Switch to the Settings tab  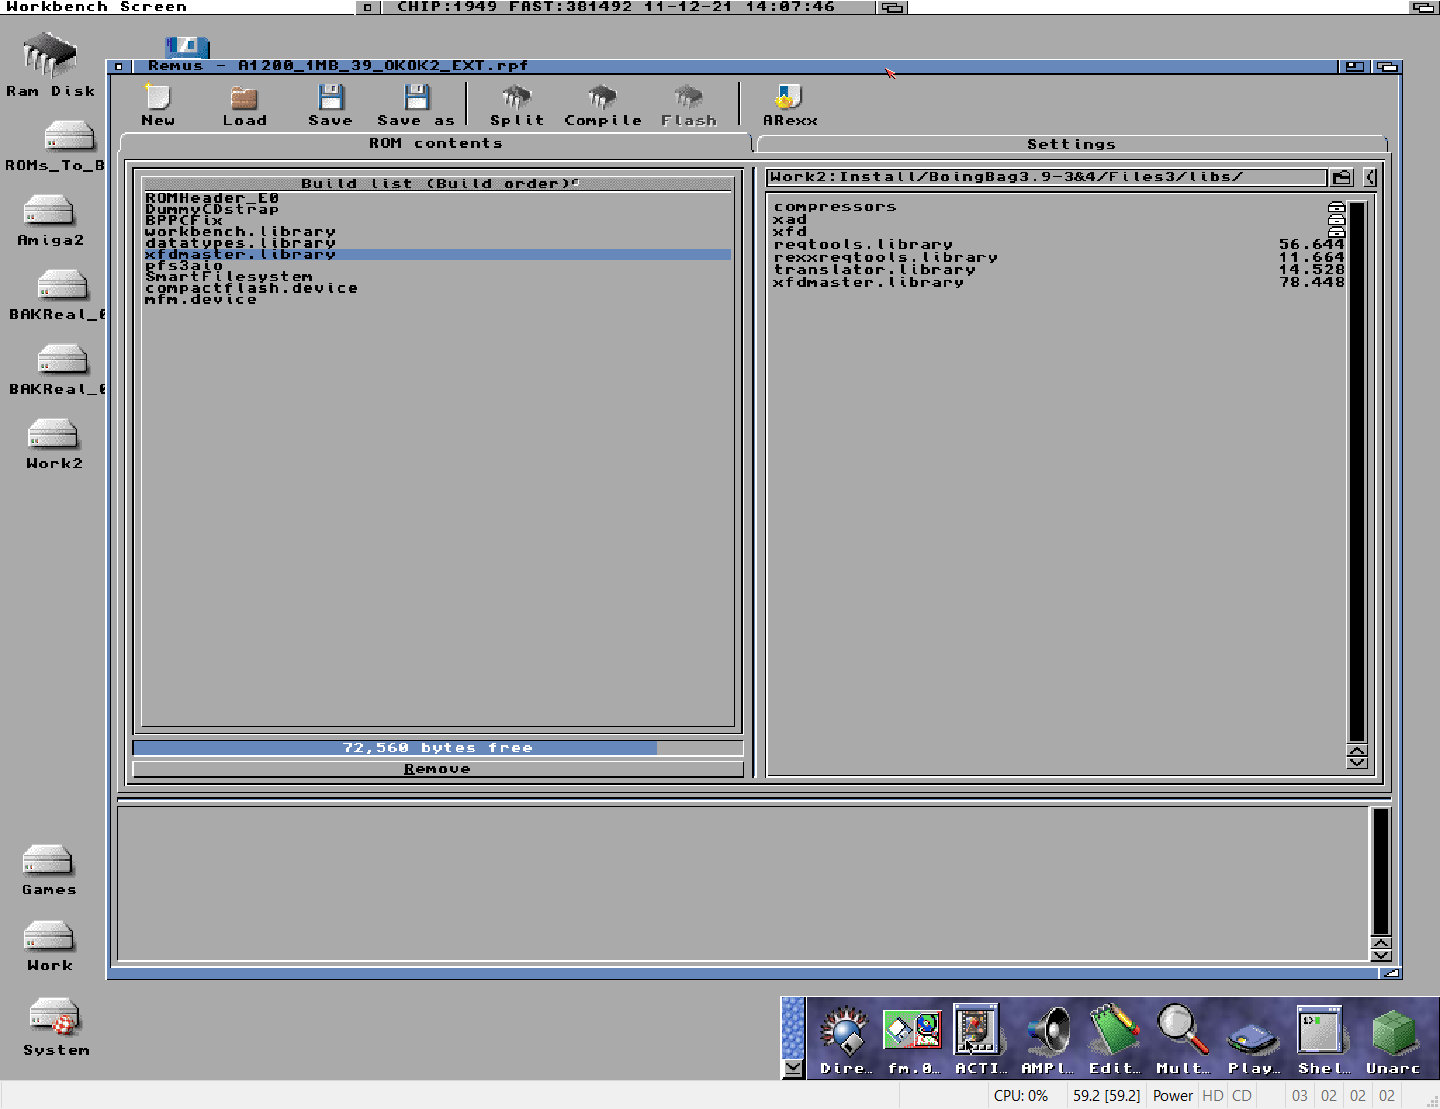[1071, 144]
